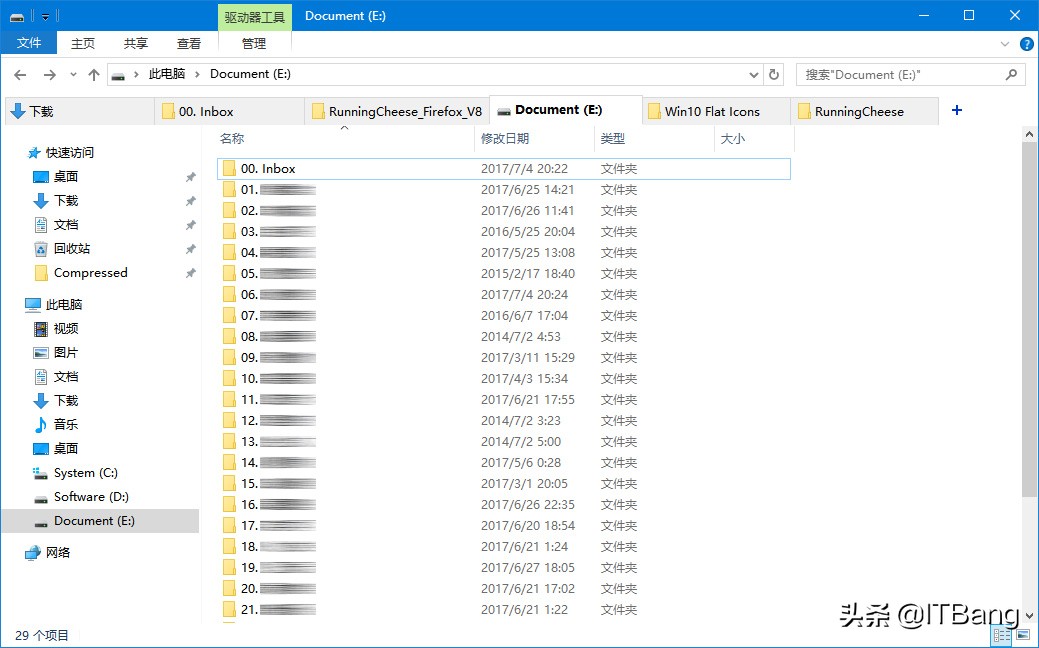Open a new tab with the plus icon
This screenshot has height=648, width=1039.
click(959, 110)
